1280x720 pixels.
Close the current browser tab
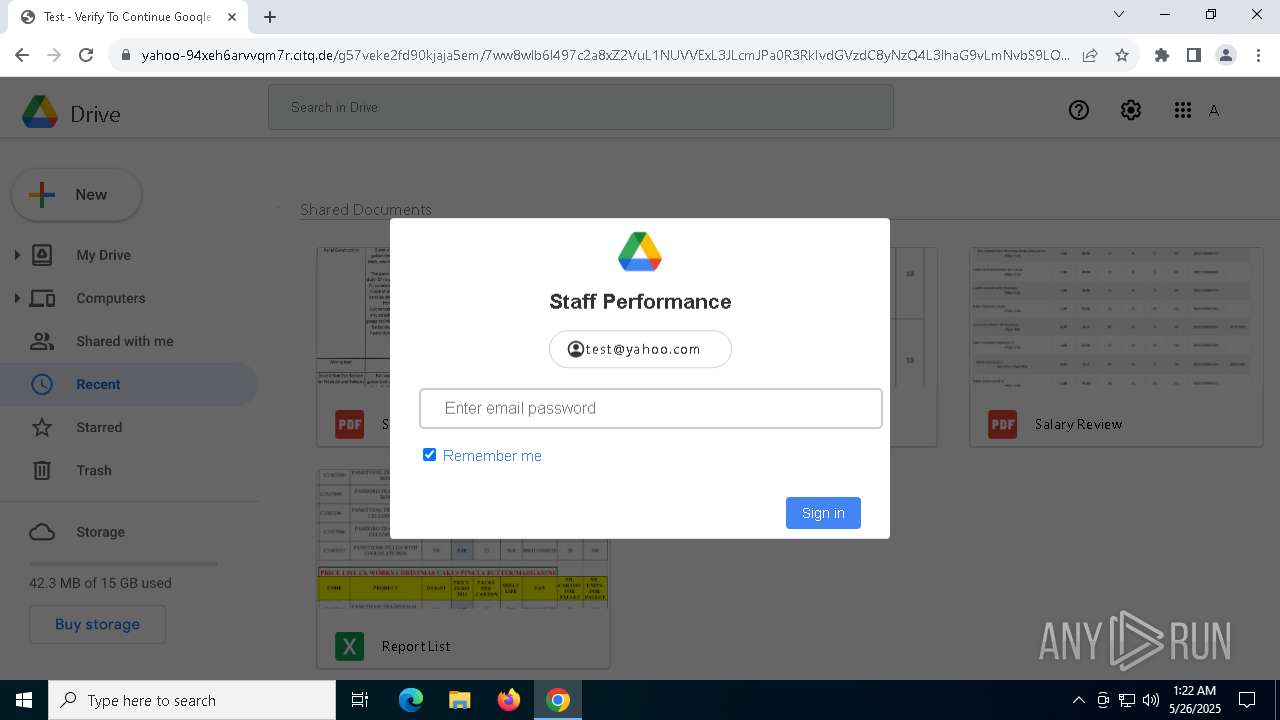tap(232, 17)
